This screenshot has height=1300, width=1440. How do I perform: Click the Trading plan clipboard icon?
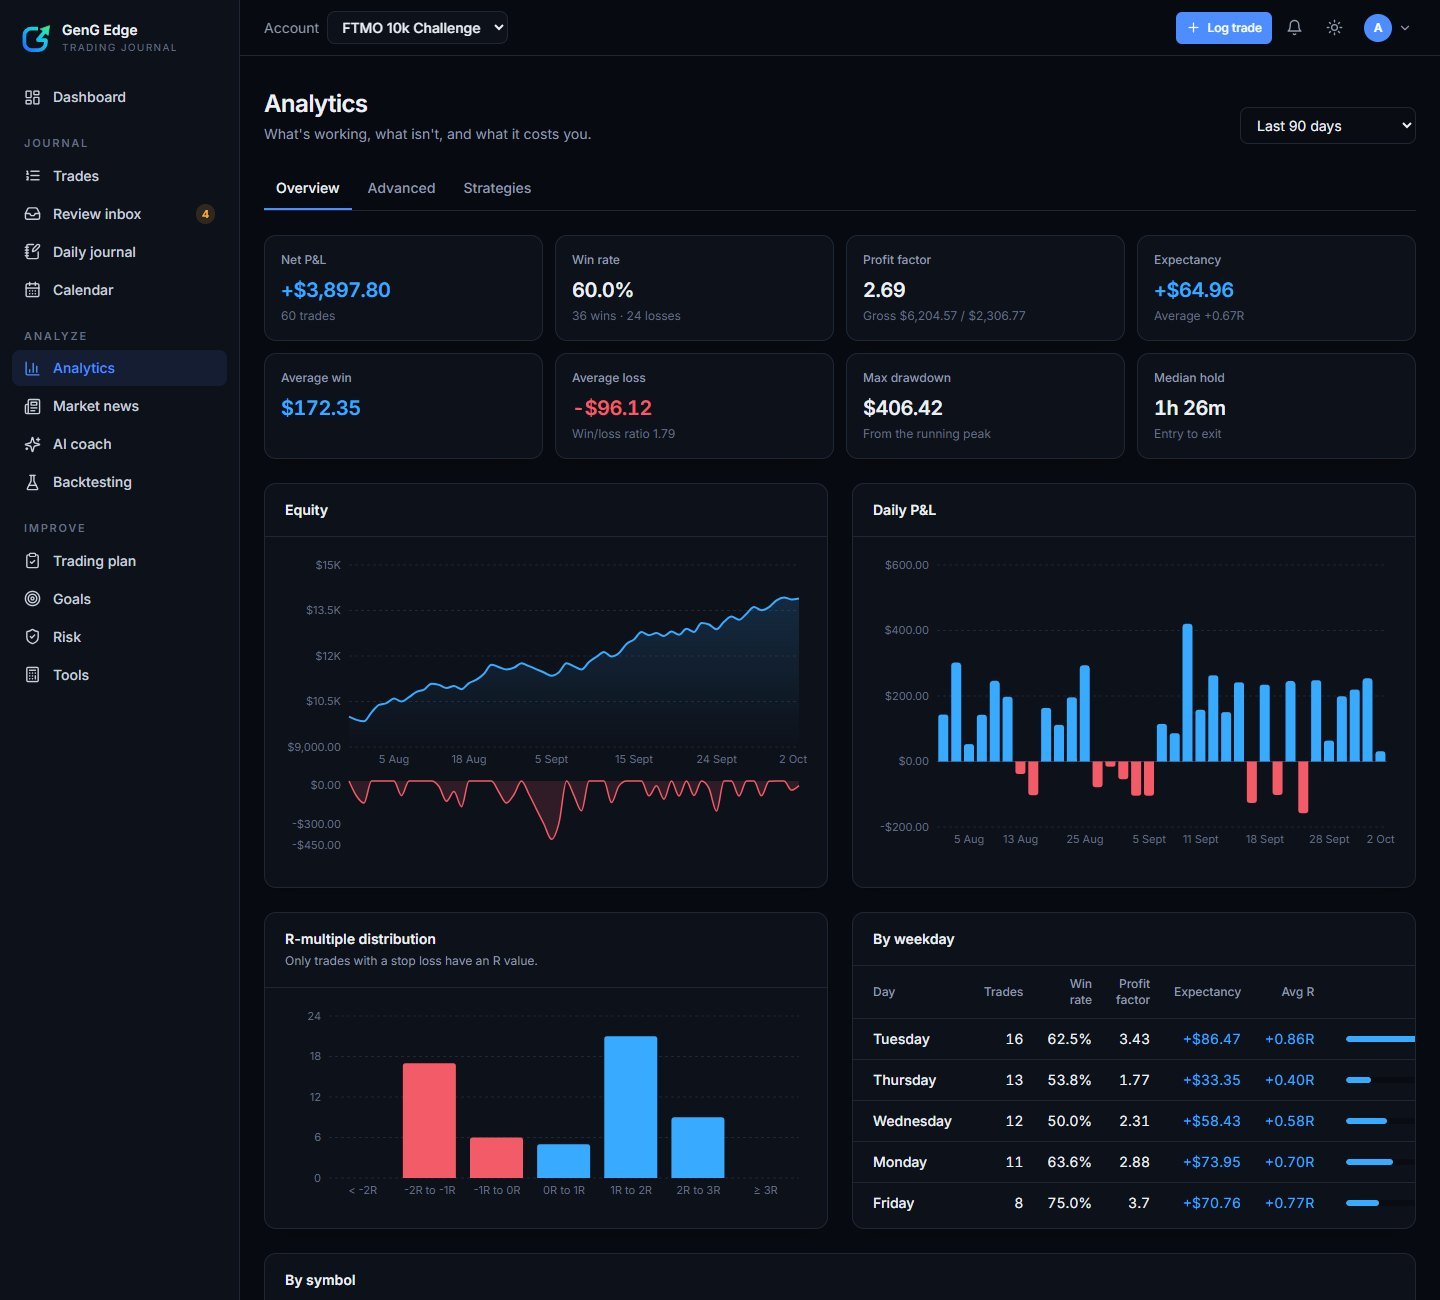(32, 561)
